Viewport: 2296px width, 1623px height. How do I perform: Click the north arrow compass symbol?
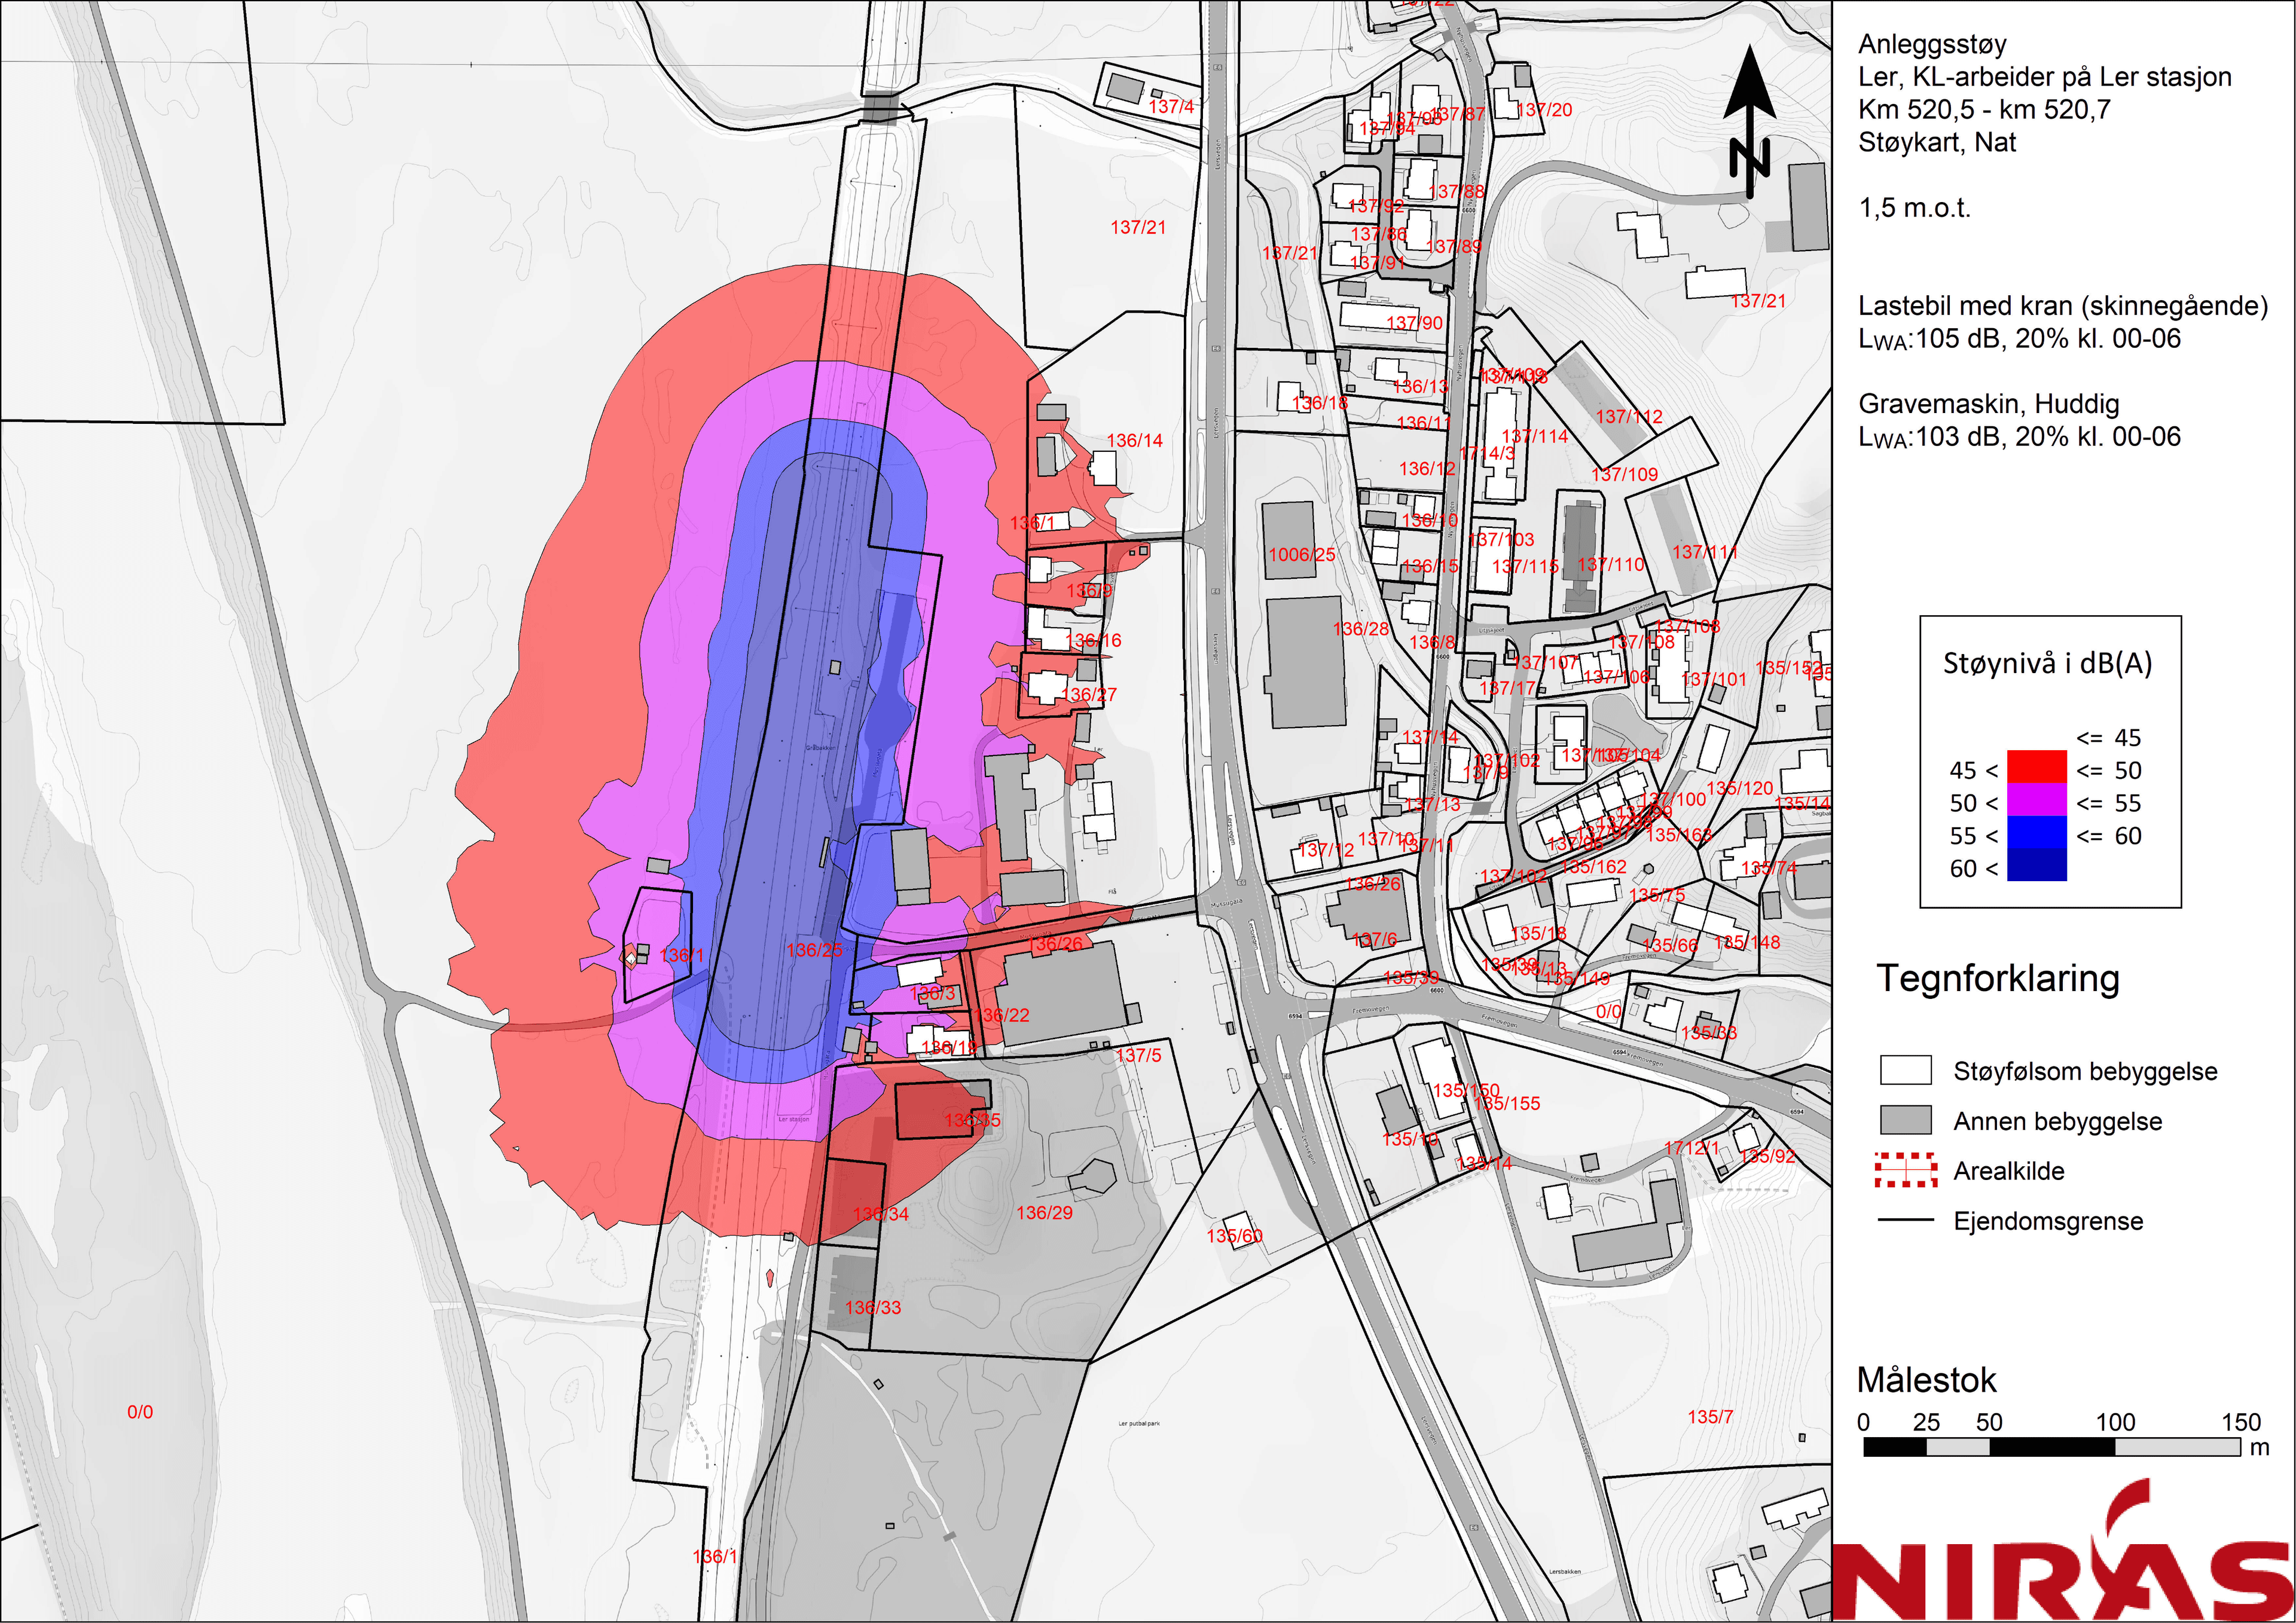(x=1750, y=122)
